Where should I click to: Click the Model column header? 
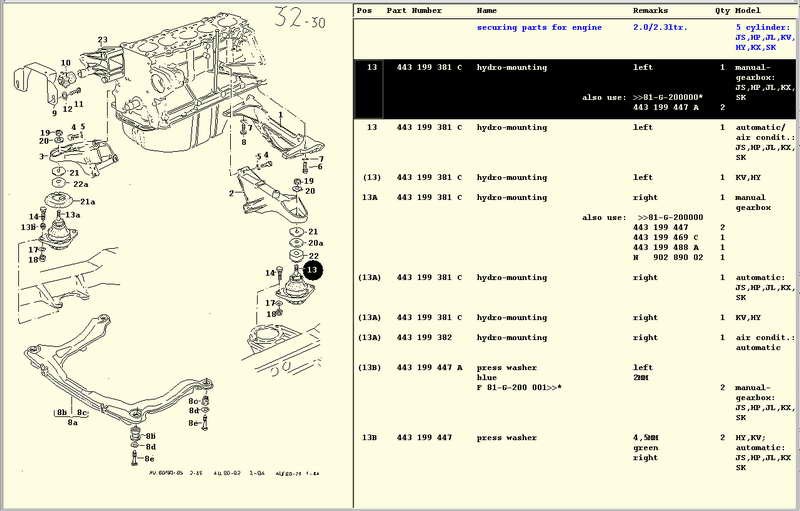tap(748, 10)
